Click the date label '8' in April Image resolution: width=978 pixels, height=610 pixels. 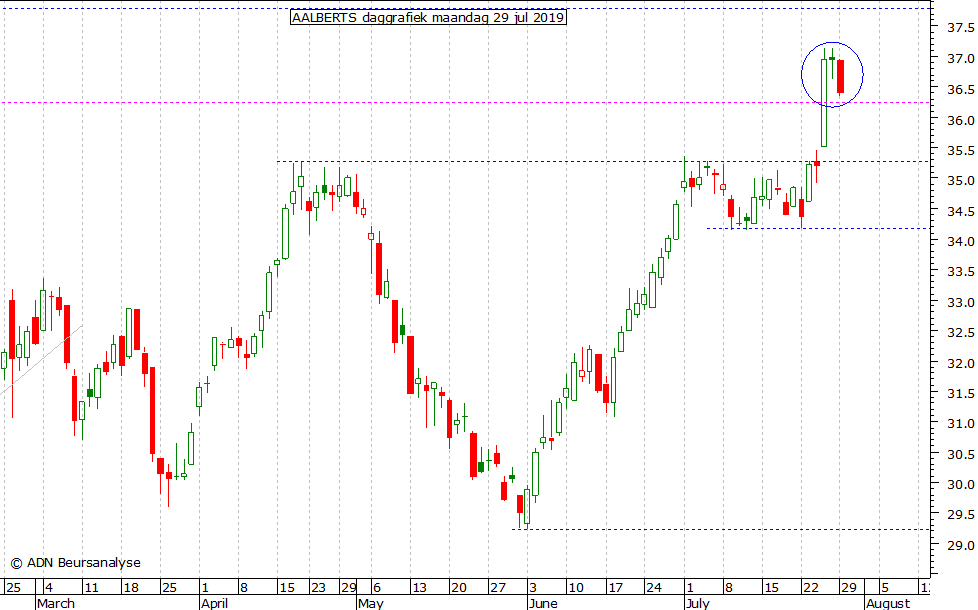[x=244, y=588]
